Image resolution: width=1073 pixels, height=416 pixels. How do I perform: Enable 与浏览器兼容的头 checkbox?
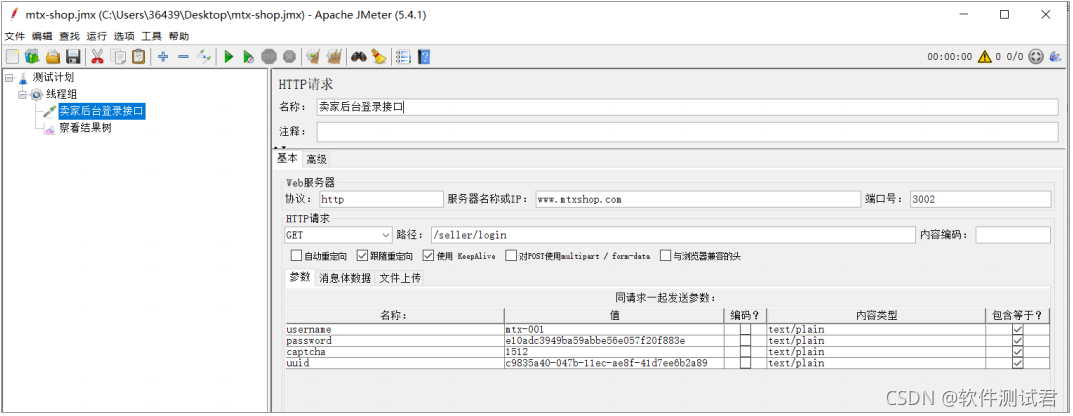point(665,256)
